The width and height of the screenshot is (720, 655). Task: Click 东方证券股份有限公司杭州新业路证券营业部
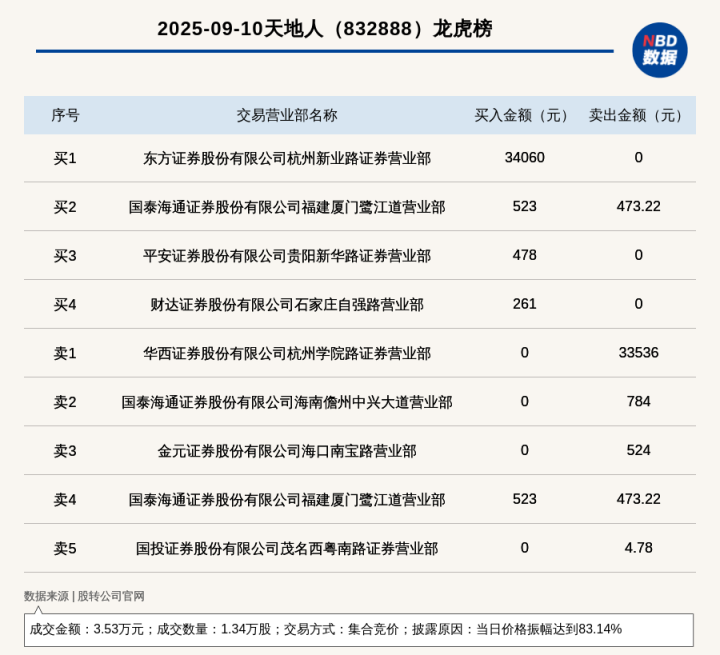click(x=287, y=158)
